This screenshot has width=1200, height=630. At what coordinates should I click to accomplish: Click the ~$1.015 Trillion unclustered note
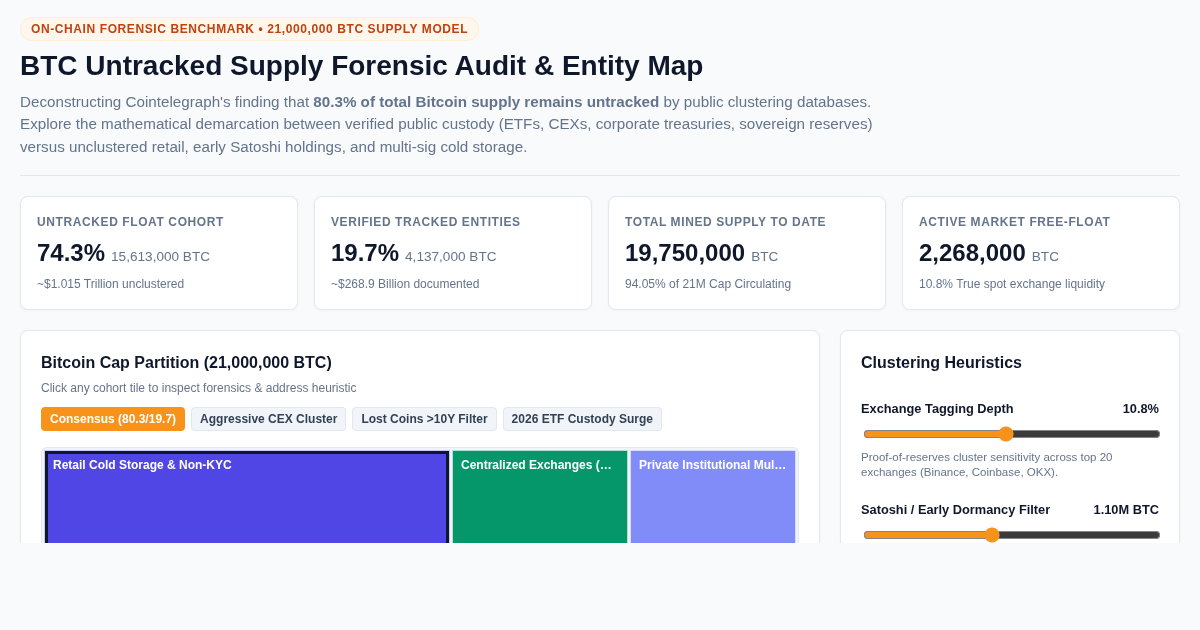(x=111, y=284)
